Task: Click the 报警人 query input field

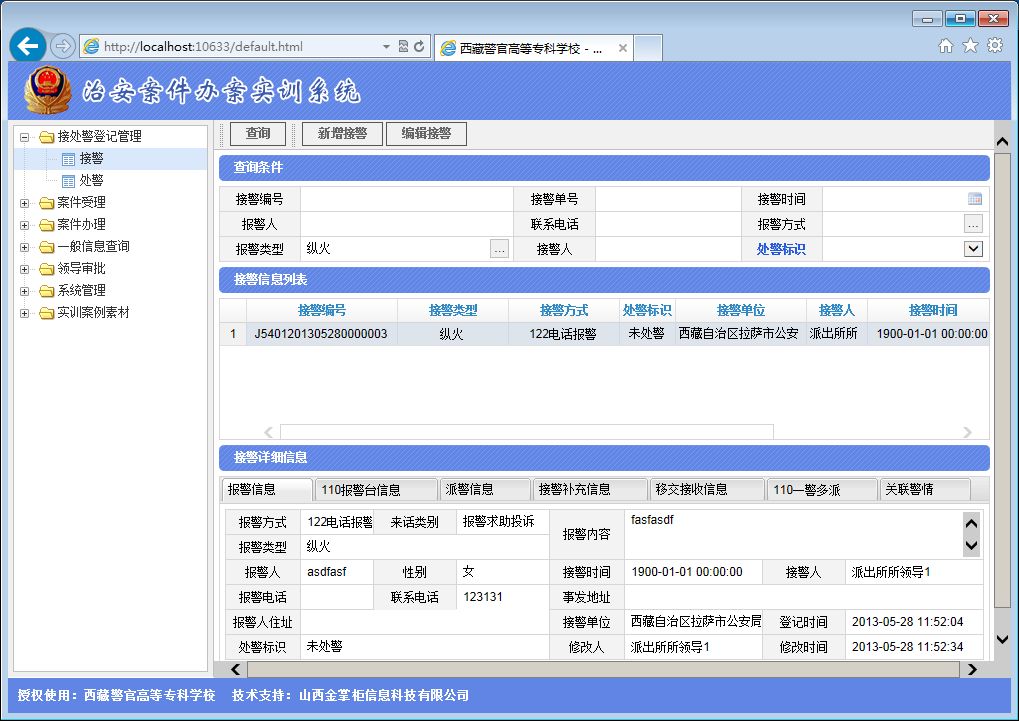Action: 407,224
